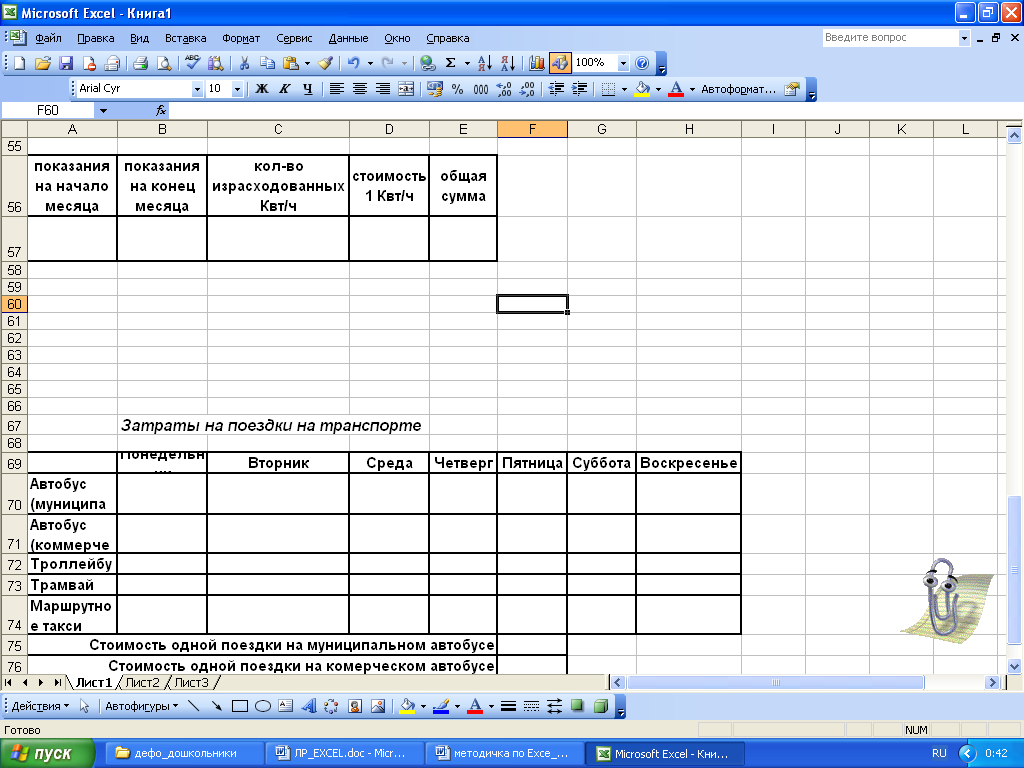Expand the borders dropdown arrow
The height and width of the screenshot is (768, 1024).
point(624,89)
